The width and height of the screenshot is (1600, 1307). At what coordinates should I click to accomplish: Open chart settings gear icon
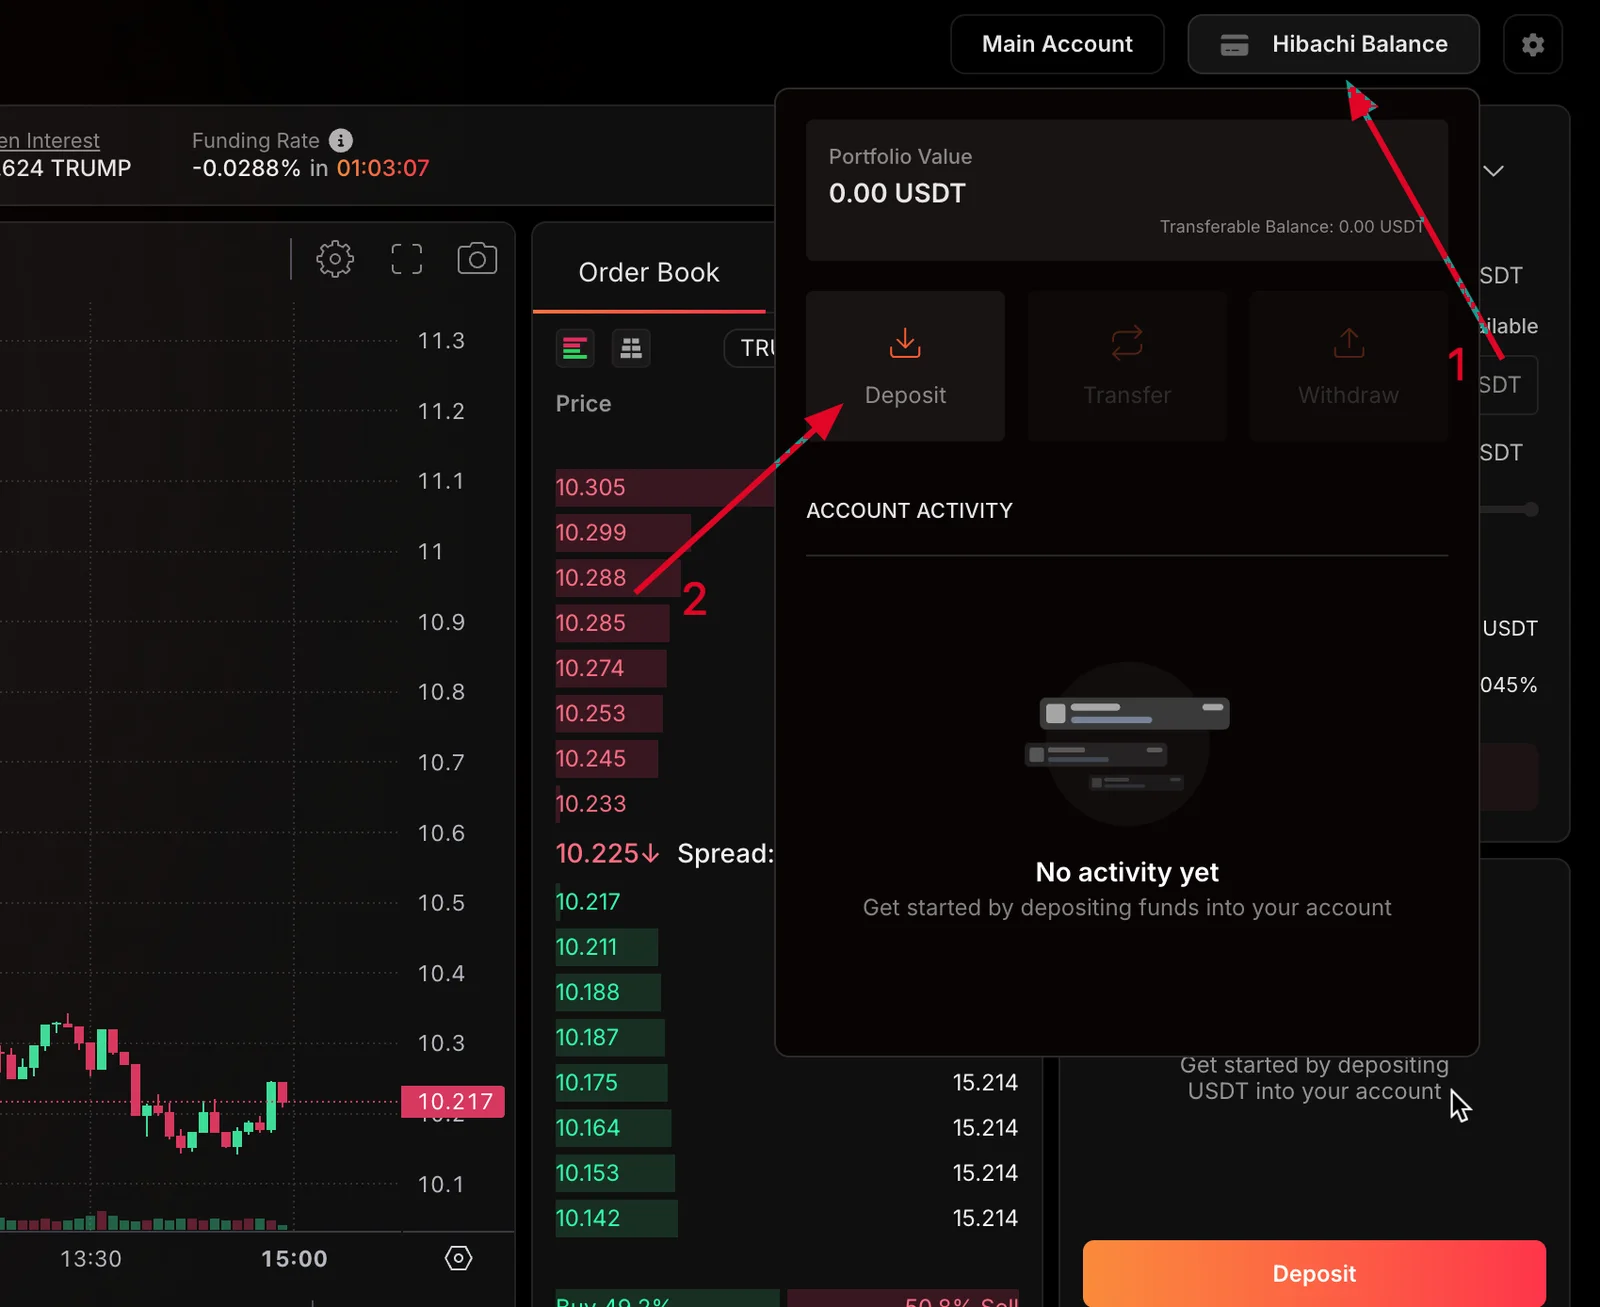click(x=335, y=259)
